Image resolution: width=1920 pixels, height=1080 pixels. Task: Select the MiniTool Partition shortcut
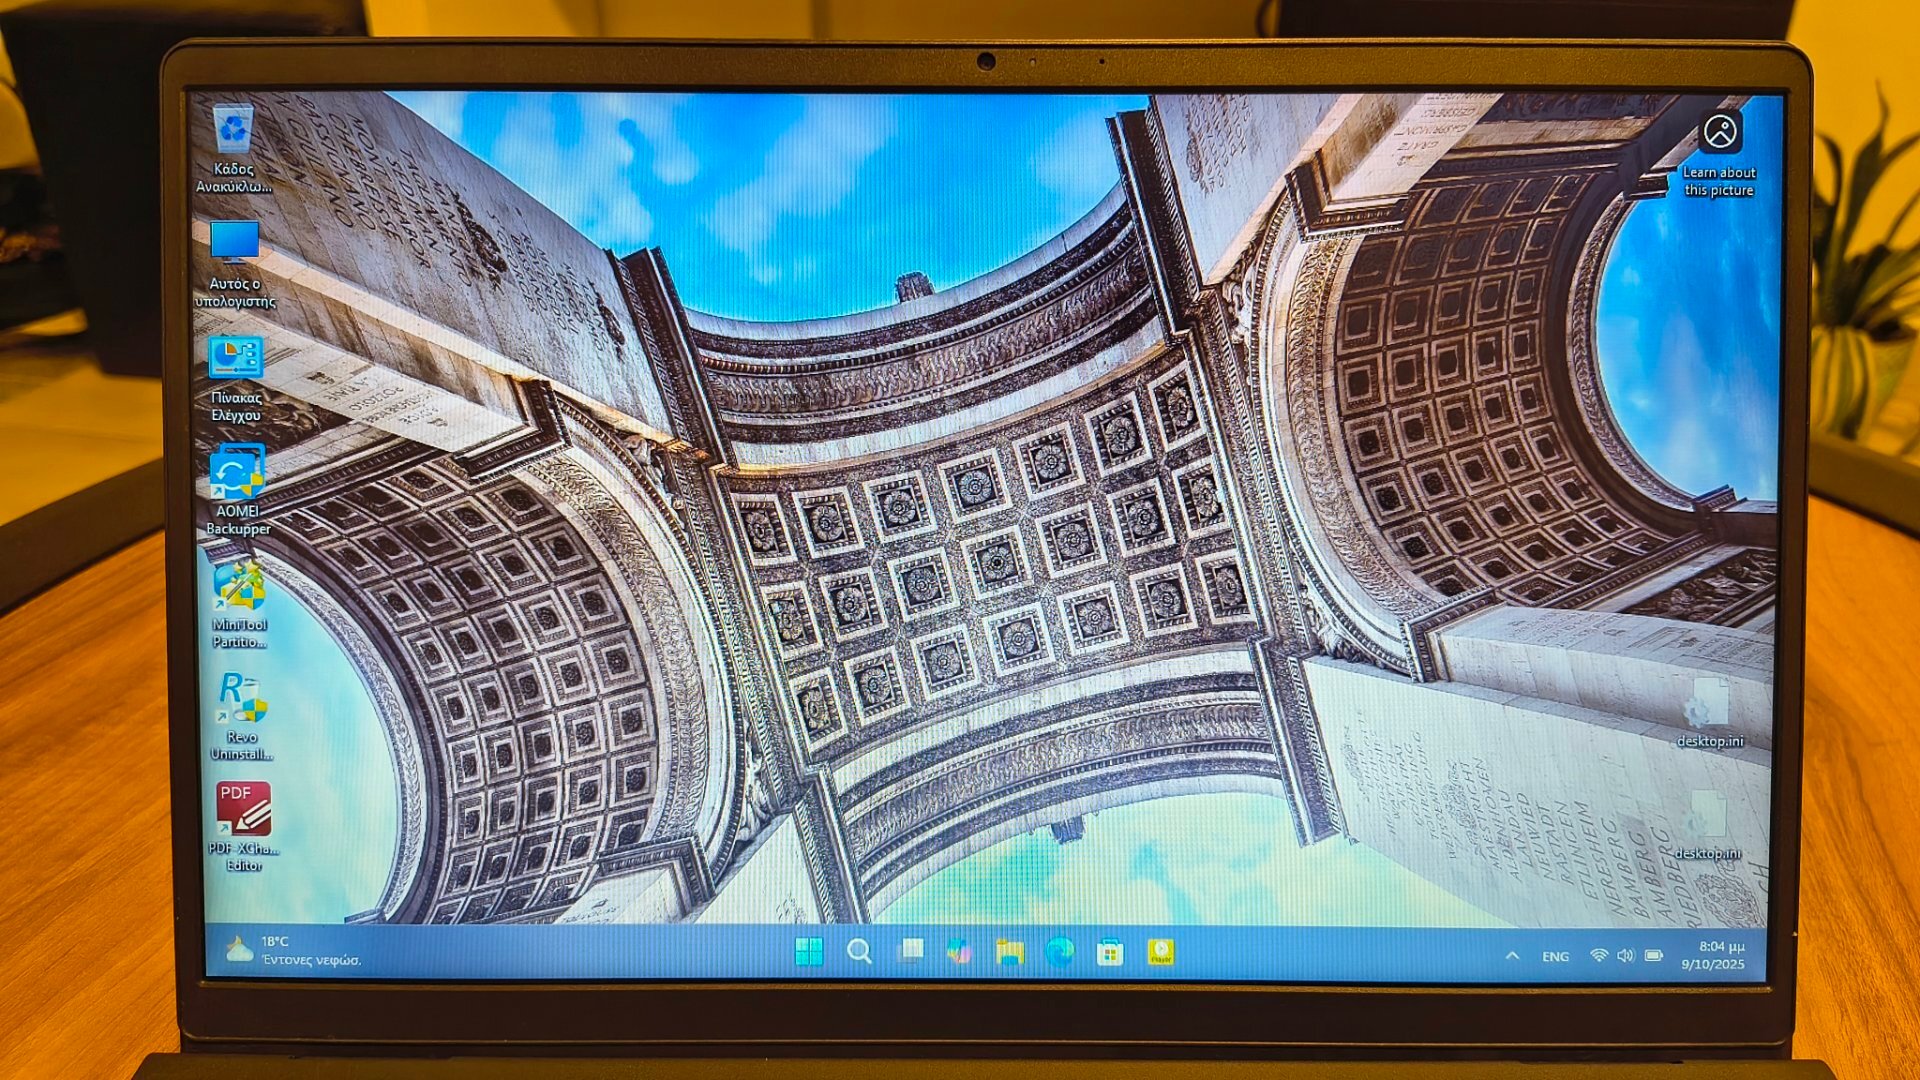coord(239,586)
